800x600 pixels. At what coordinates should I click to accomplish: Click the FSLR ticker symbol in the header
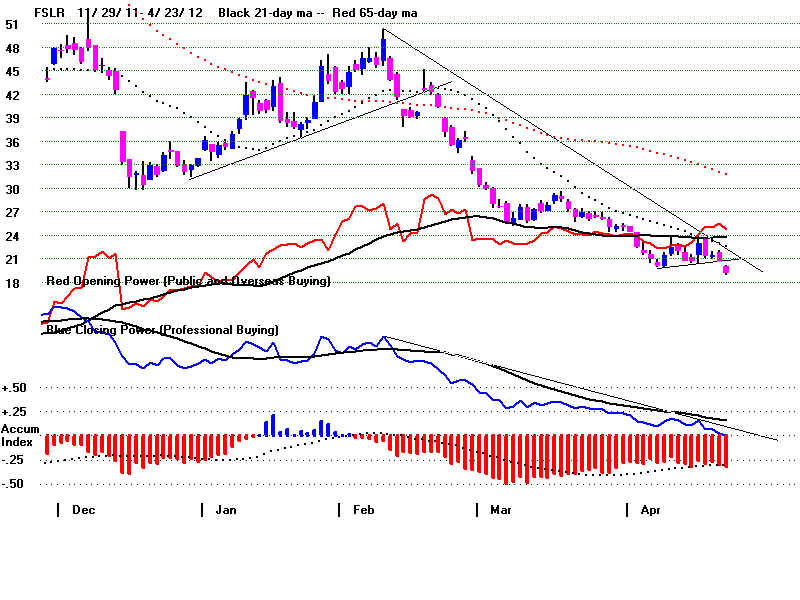click(x=52, y=12)
